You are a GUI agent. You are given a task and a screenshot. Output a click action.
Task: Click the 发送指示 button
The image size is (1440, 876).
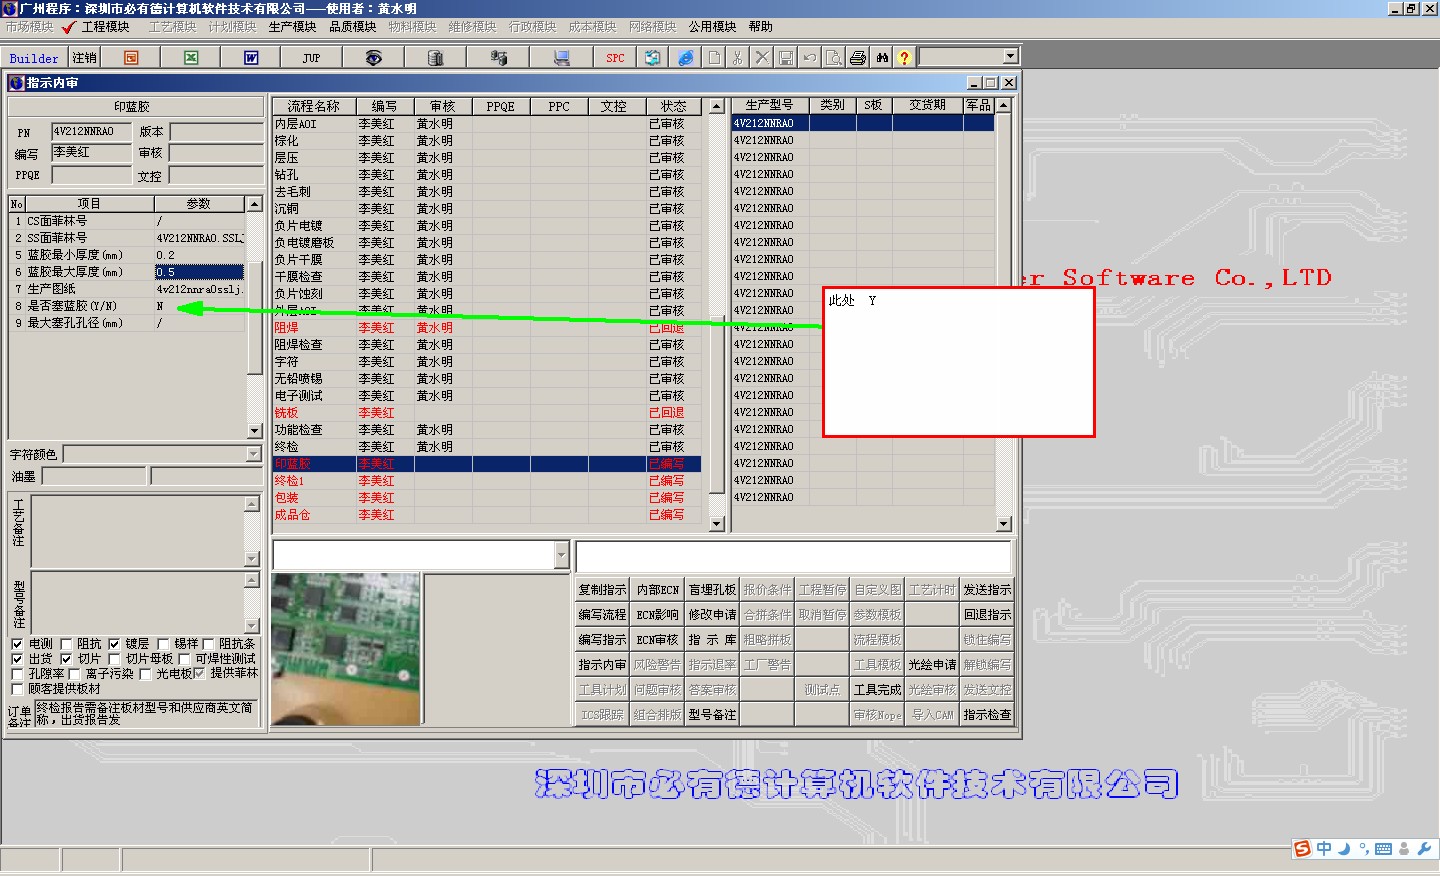point(987,590)
